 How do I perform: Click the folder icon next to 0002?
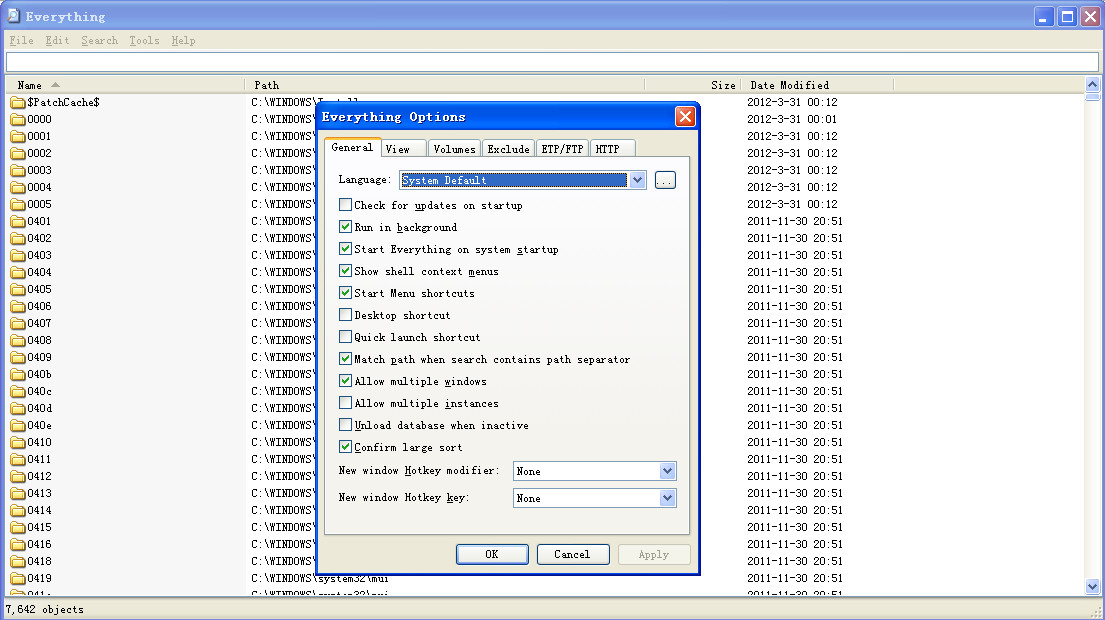tap(18, 154)
